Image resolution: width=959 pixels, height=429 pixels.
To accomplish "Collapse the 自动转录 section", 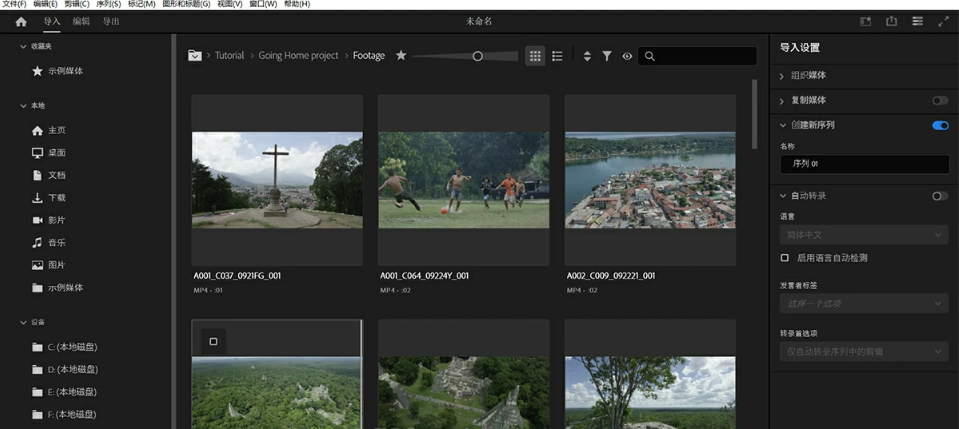I will [x=782, y=196].
